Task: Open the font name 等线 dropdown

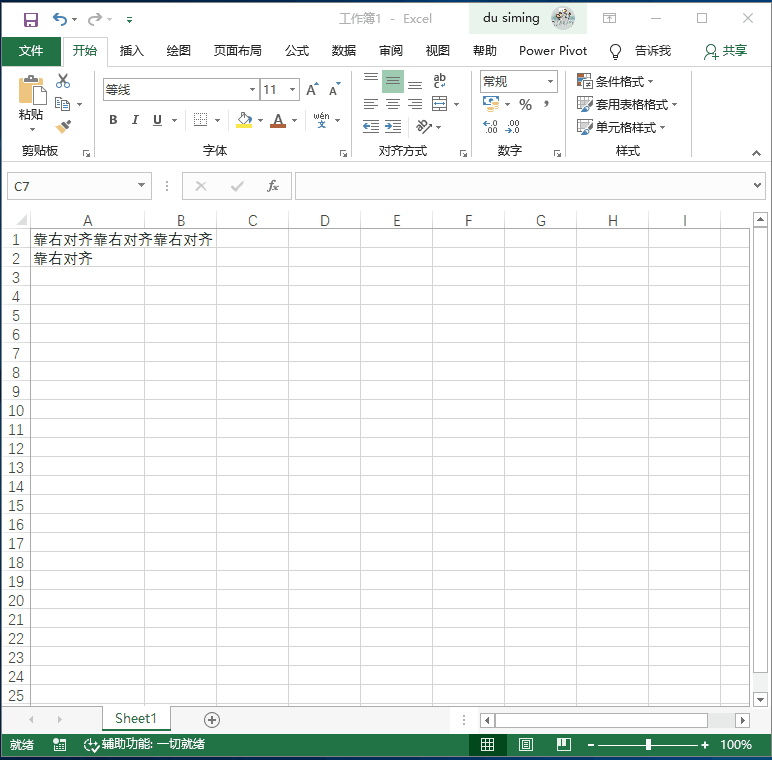Action: point(252,90)
